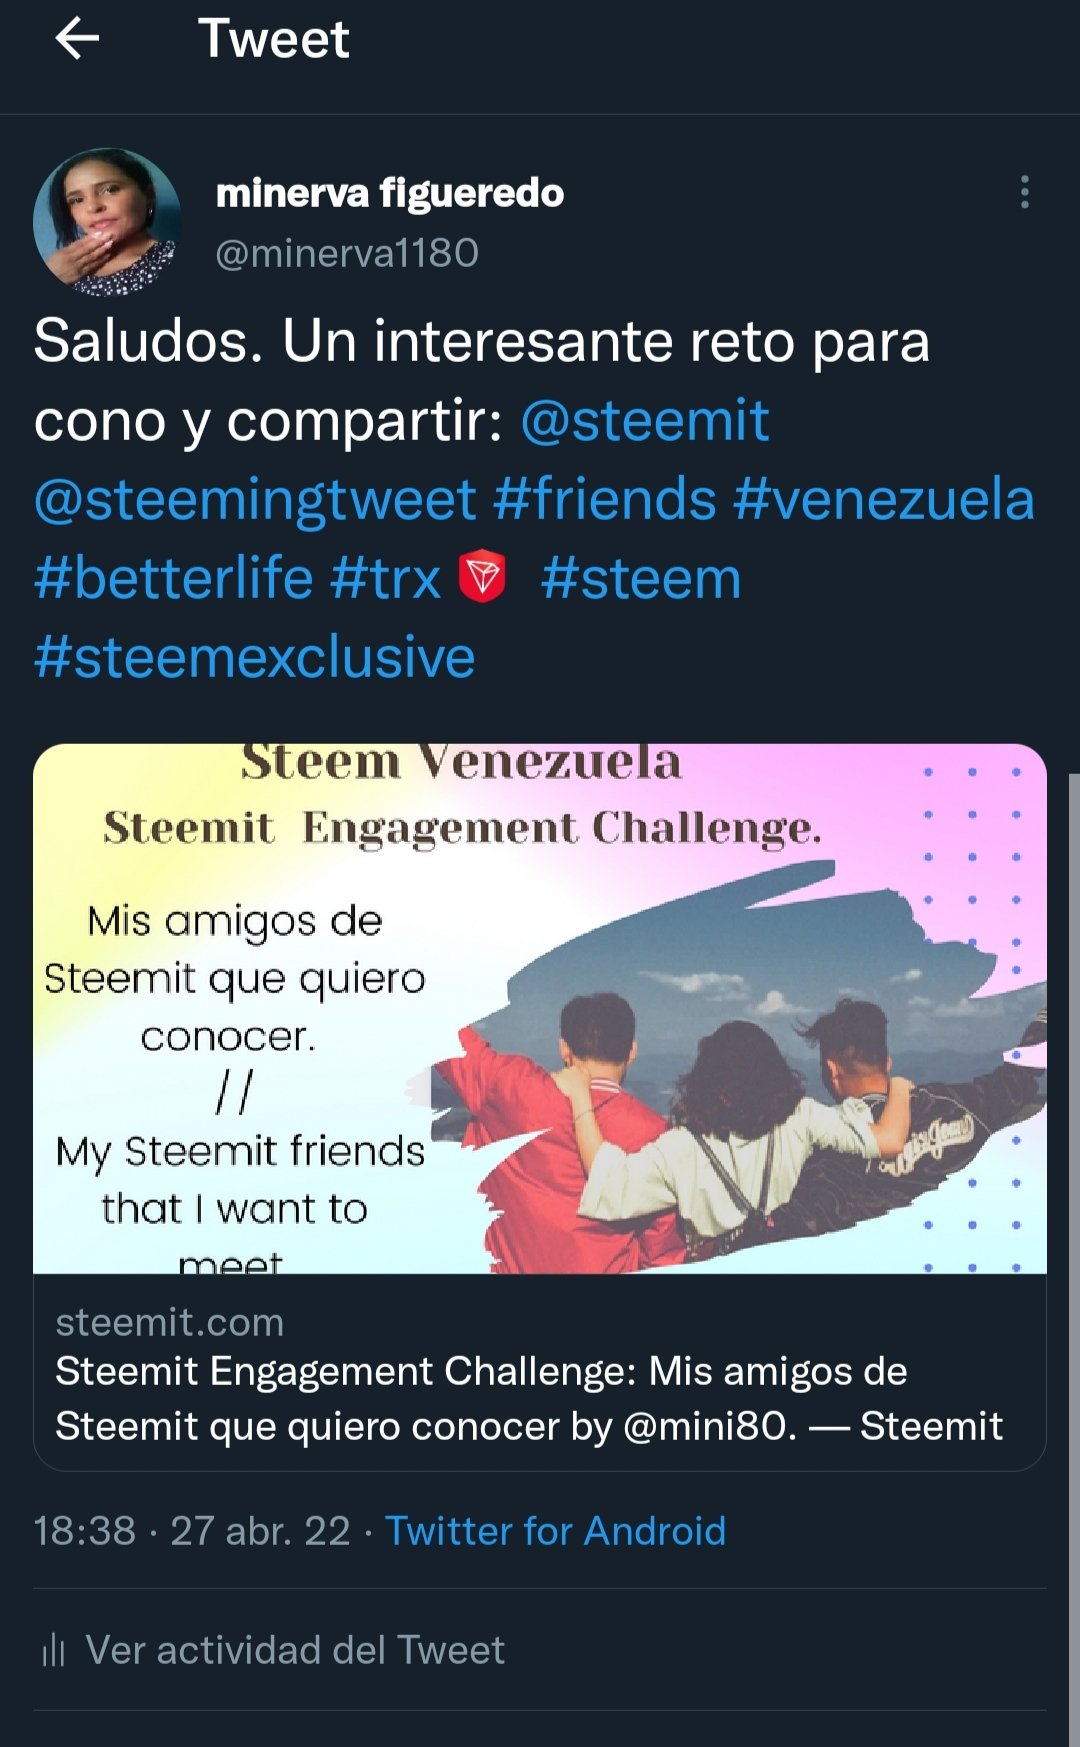Select the minerva figueredo display name
The height and width of the screenshot is (1747, 1080).
point(390,193)
